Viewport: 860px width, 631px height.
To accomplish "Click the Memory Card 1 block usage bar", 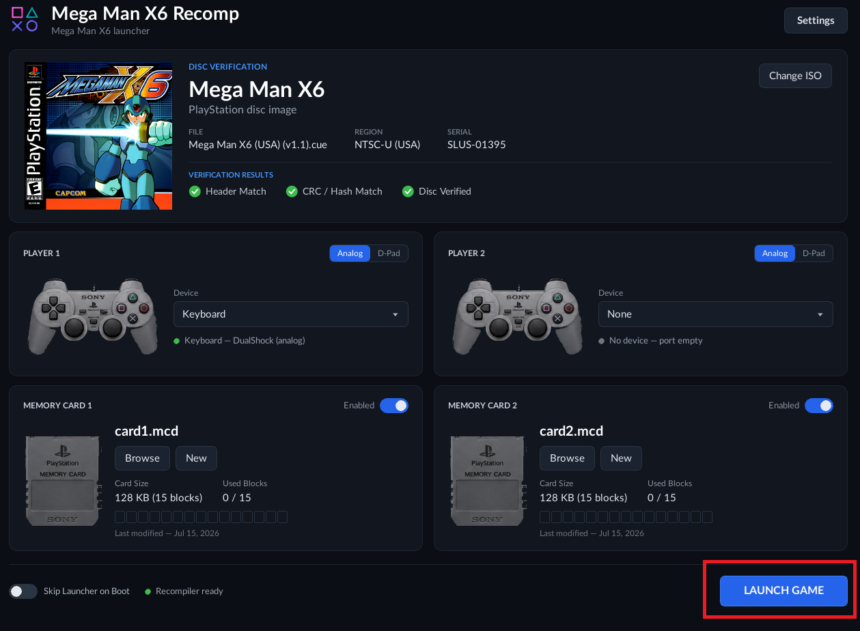I will (201, 517).
